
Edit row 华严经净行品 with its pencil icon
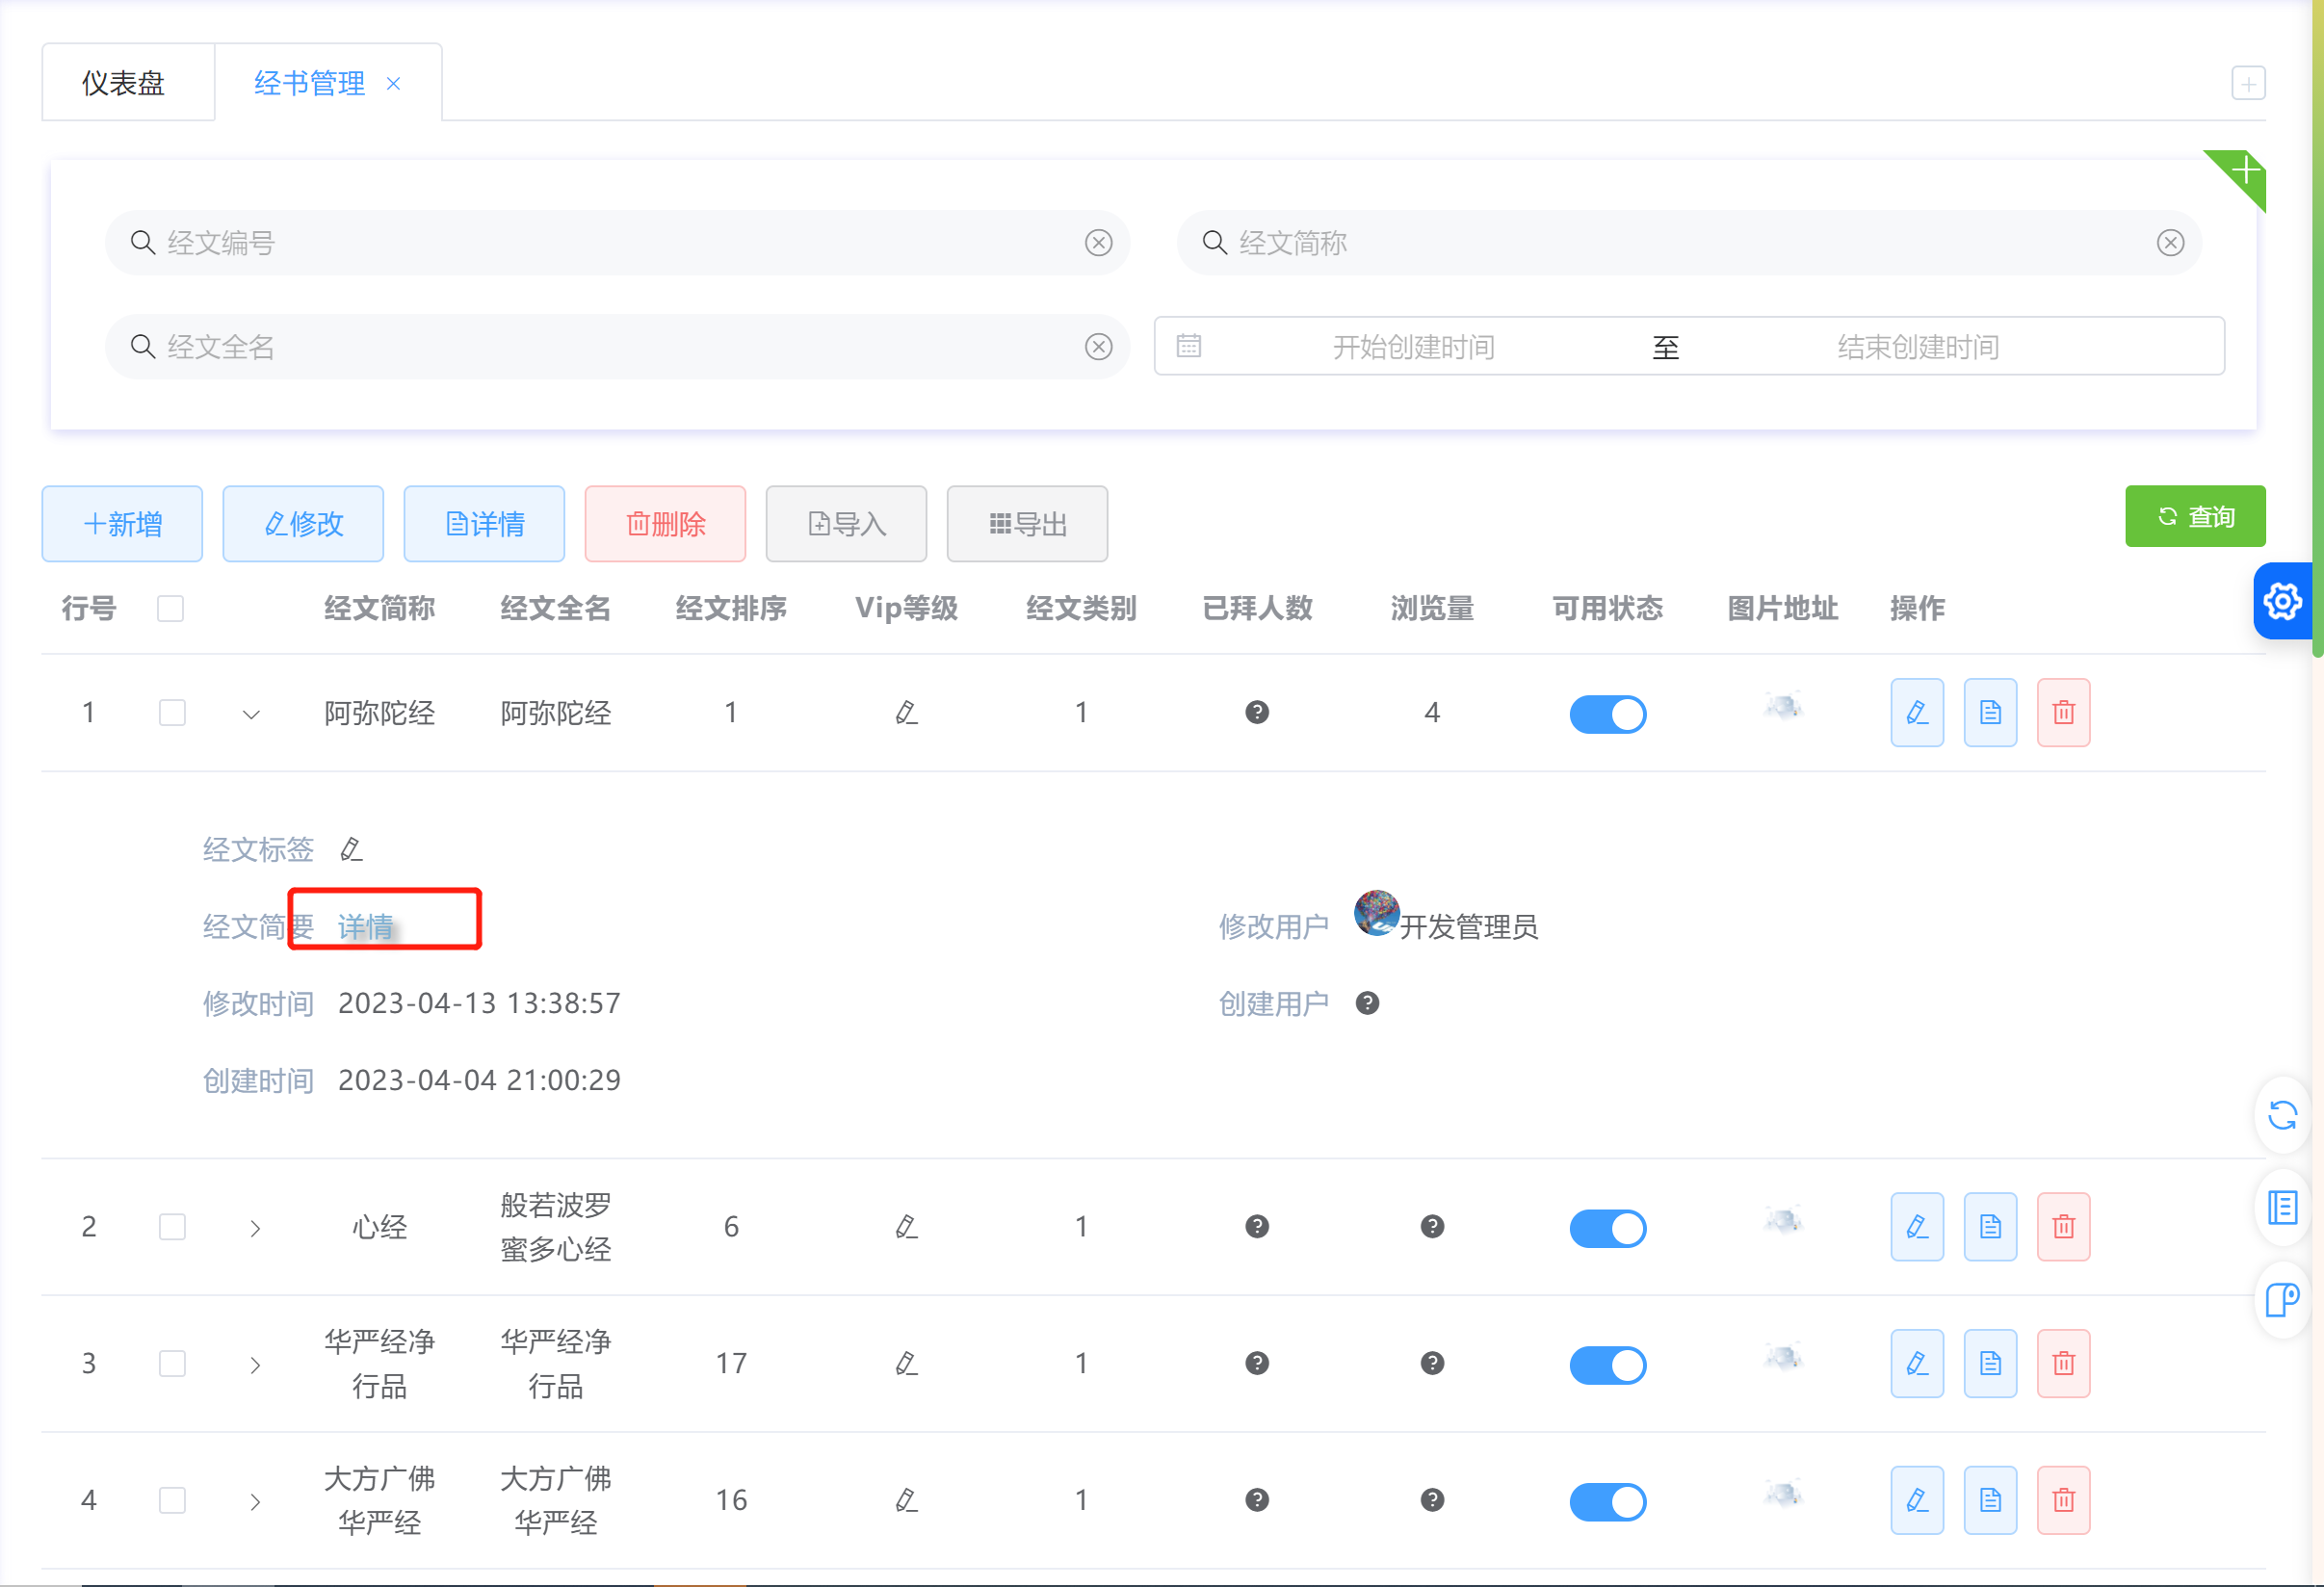[1916, 1363]
